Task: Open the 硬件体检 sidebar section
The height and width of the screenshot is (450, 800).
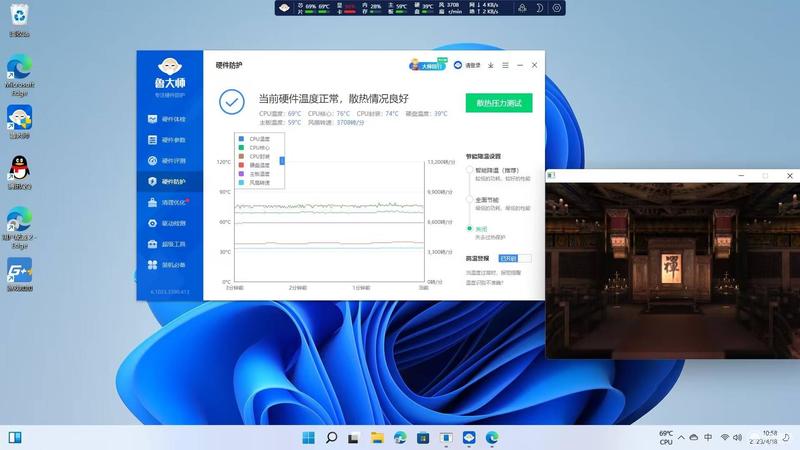Action: (x=168, y=119)
